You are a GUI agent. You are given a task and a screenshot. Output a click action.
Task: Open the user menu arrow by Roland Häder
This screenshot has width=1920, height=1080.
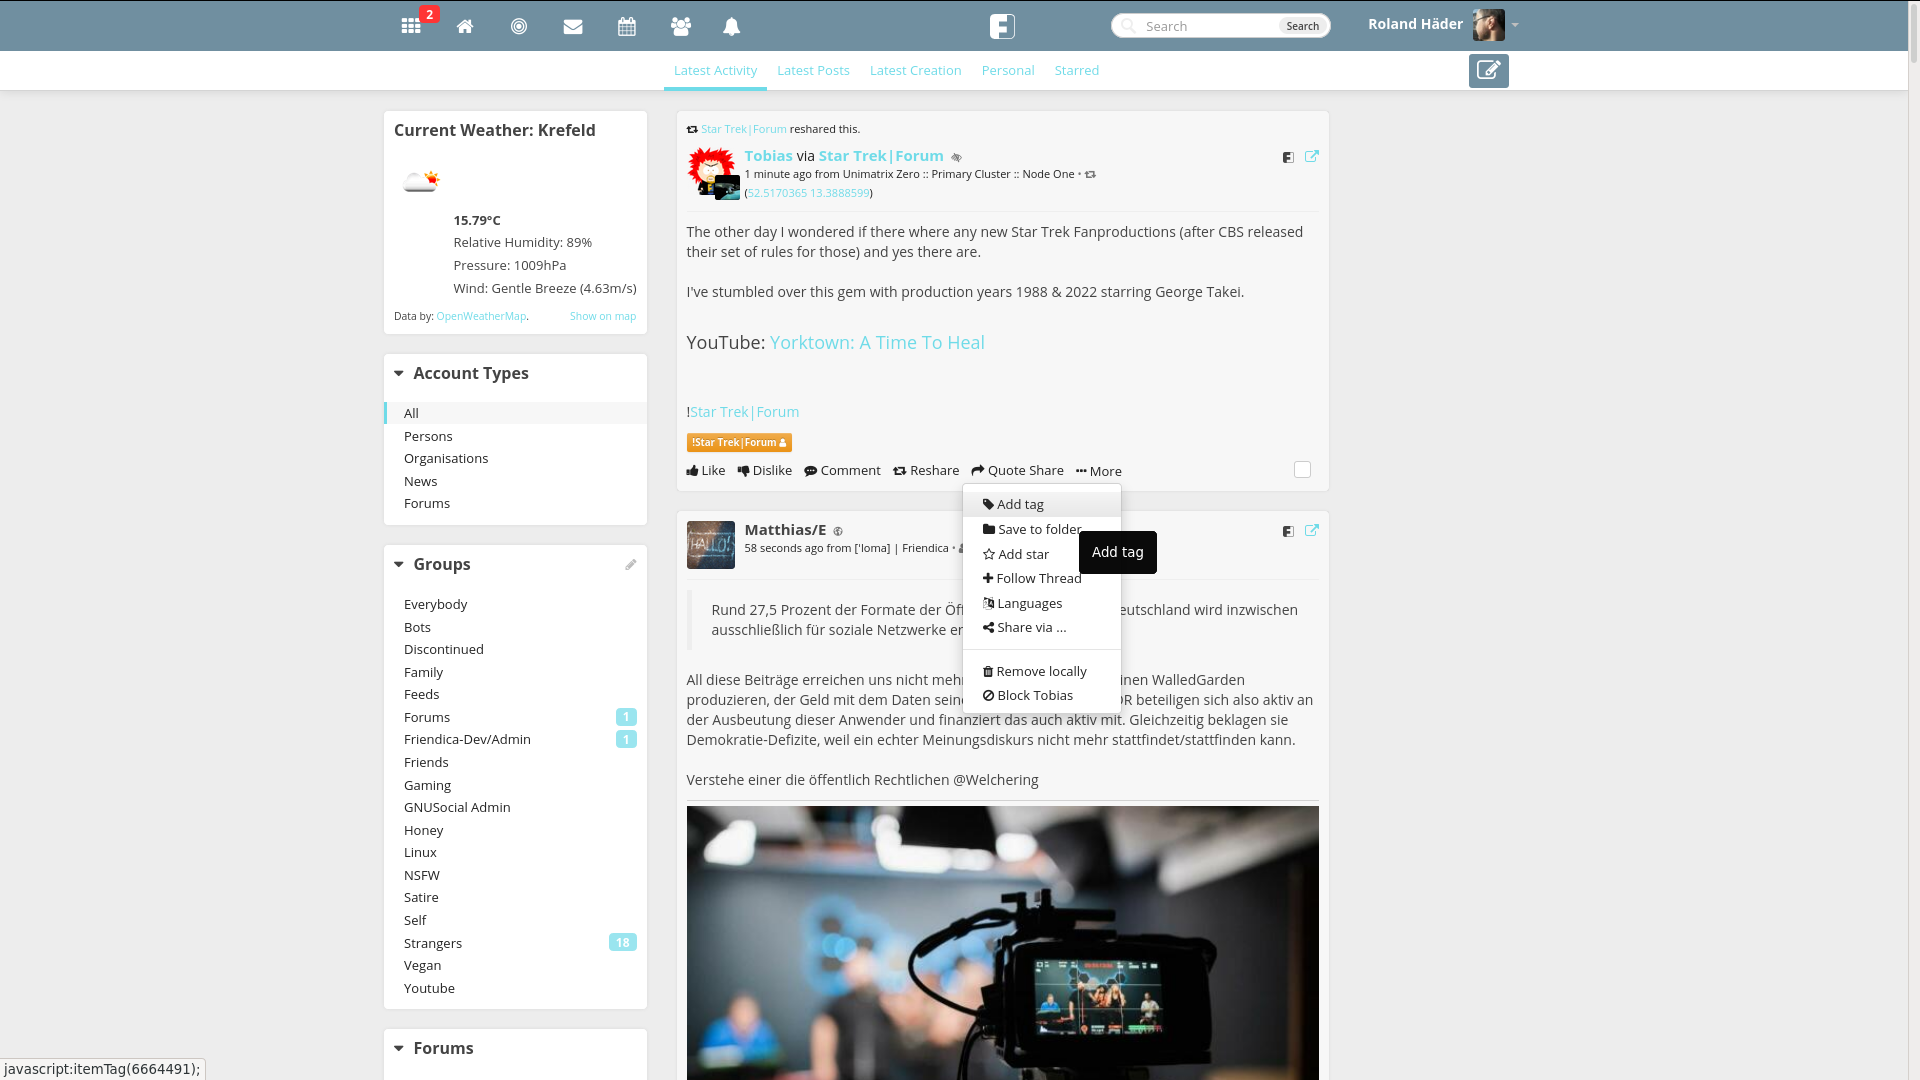[x=1515, y=25]
